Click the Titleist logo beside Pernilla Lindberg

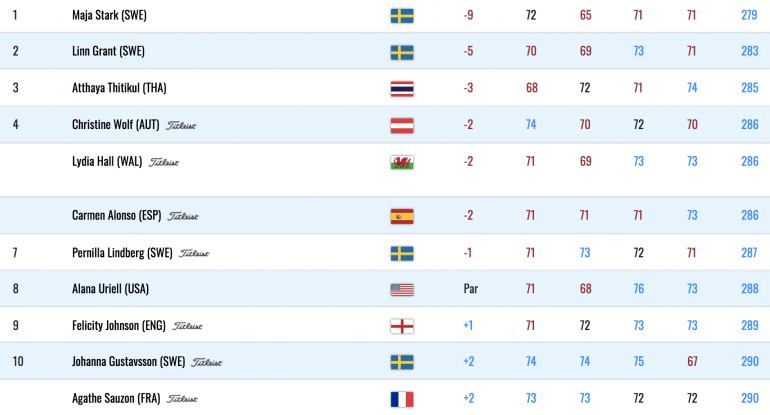pos(194,253)
